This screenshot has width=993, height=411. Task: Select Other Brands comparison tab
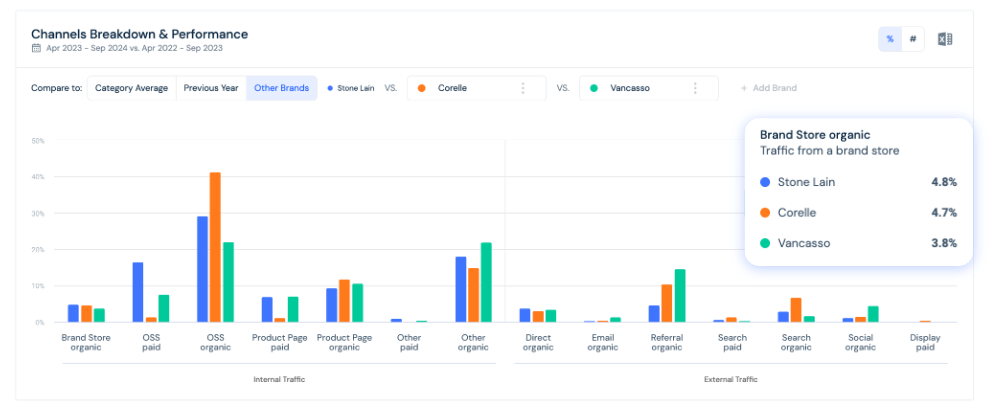click(x=282, y=88)
